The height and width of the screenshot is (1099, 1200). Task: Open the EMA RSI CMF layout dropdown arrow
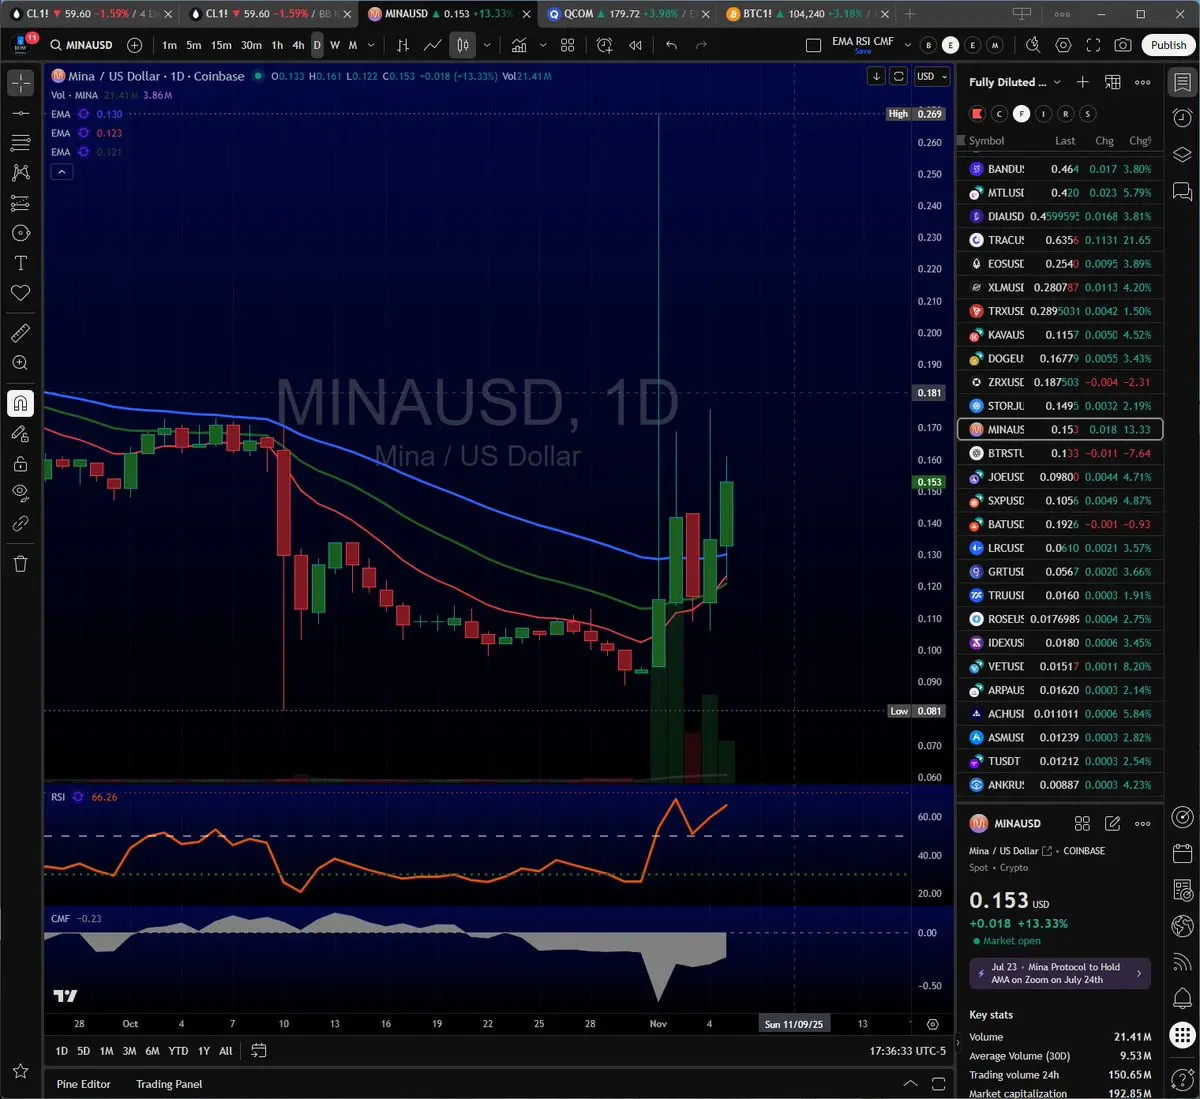pos(908,45)
